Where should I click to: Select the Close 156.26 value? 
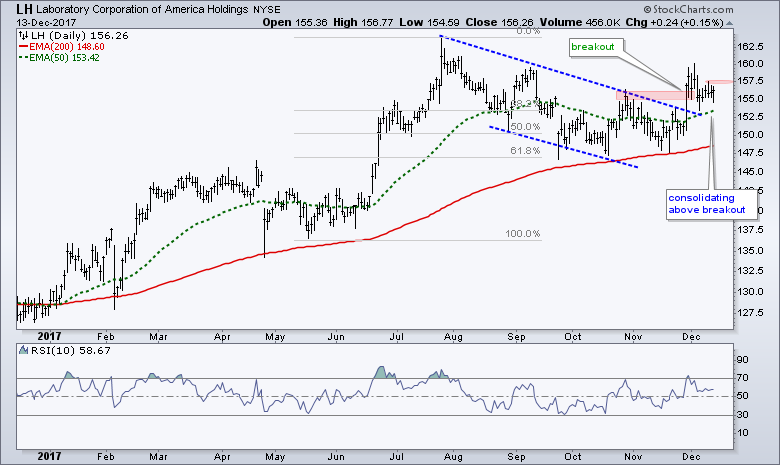(x=499, y=22)
